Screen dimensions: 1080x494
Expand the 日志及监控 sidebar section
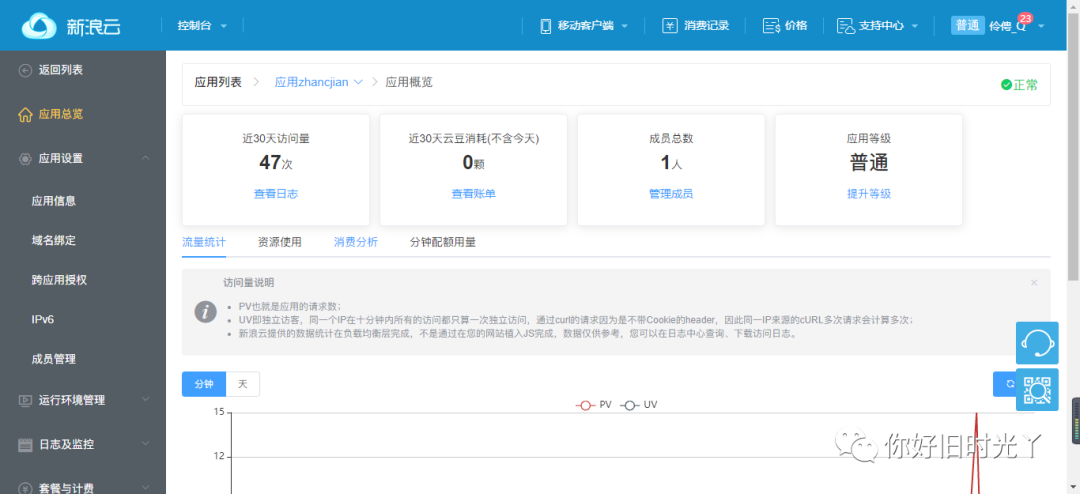146,444
